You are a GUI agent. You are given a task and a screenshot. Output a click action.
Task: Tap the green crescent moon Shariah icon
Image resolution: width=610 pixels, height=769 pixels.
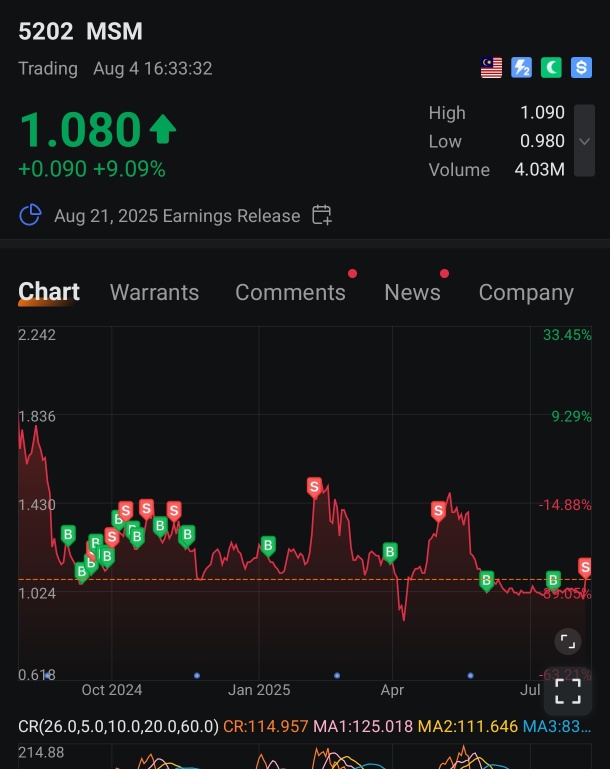tap(551, 68)
